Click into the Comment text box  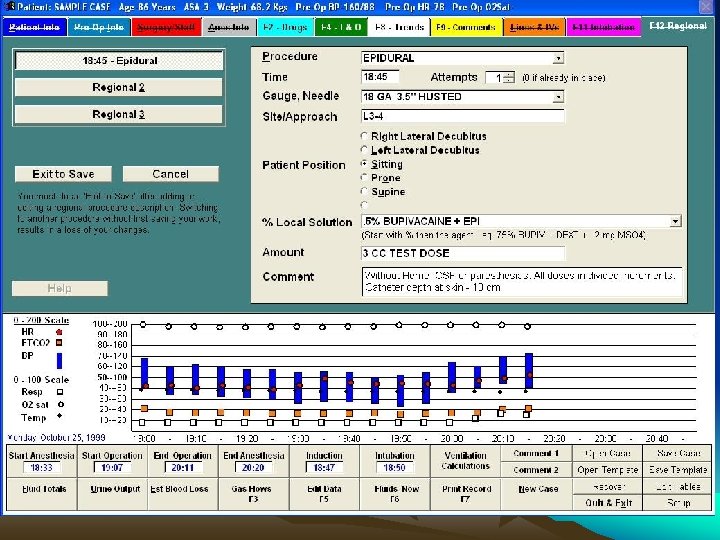coord(522,281)
